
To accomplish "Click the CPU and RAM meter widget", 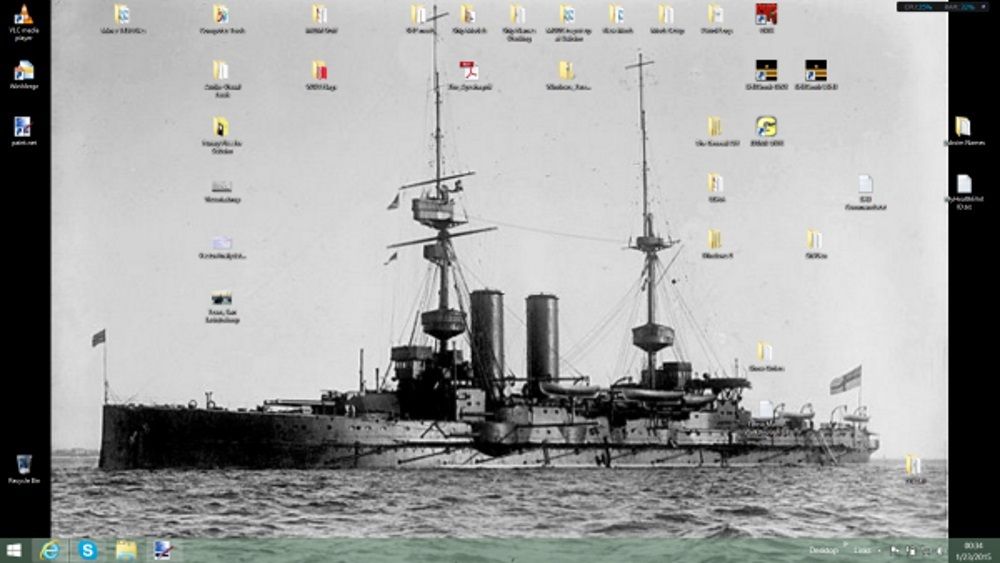I will 943,6.
